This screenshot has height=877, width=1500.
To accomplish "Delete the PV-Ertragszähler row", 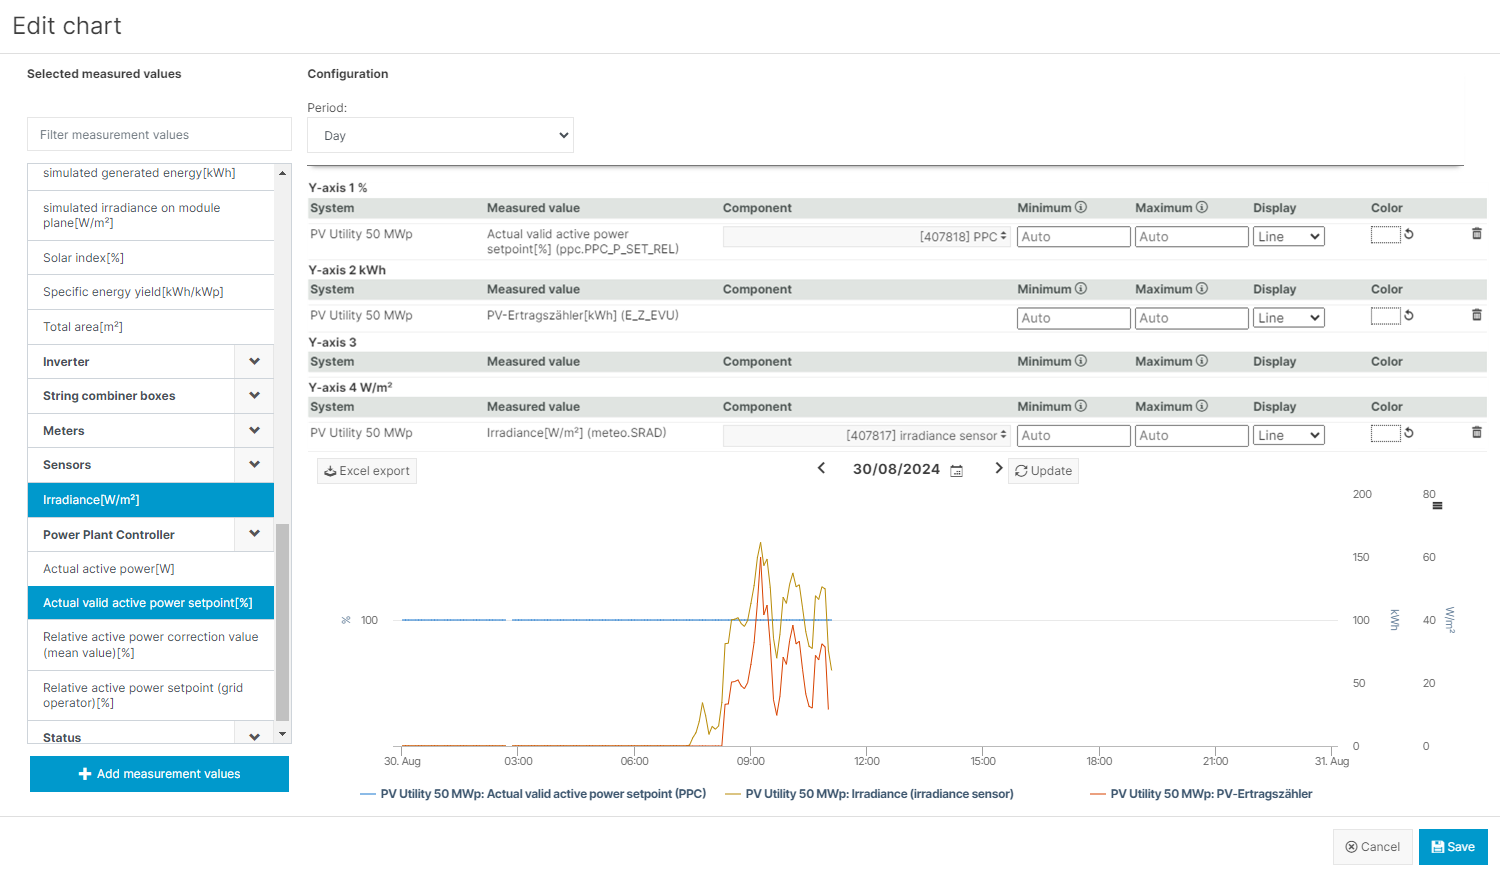I will tap(1476, 315).
